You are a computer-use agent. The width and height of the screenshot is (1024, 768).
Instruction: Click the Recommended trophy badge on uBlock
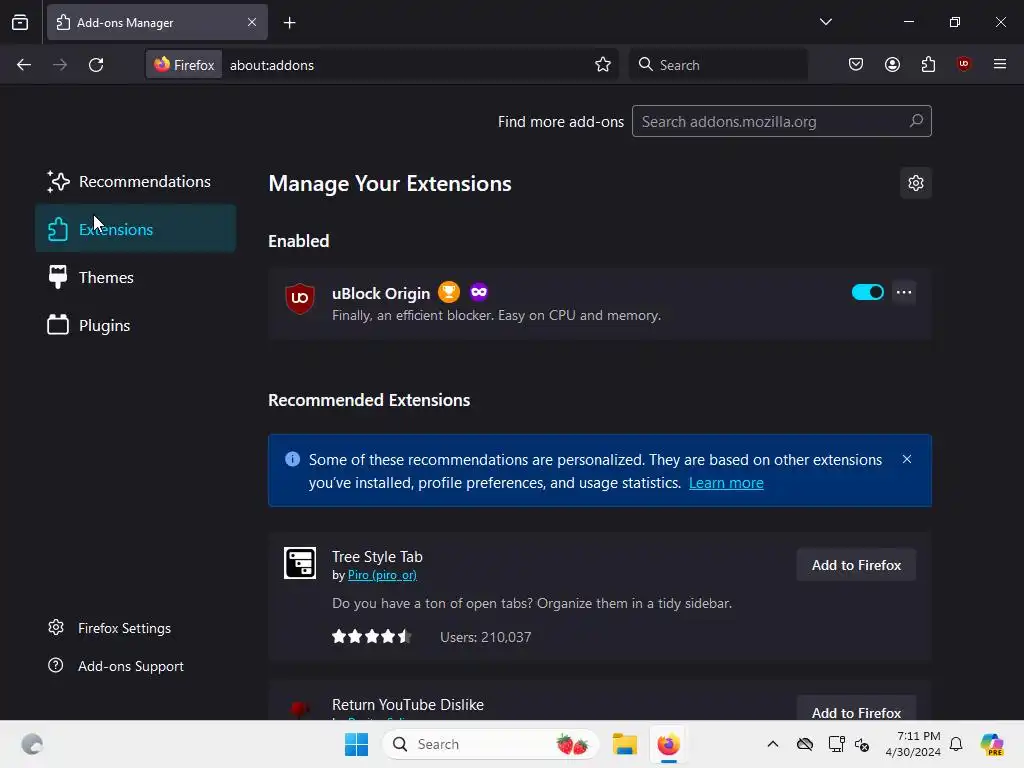click(449, 292)
